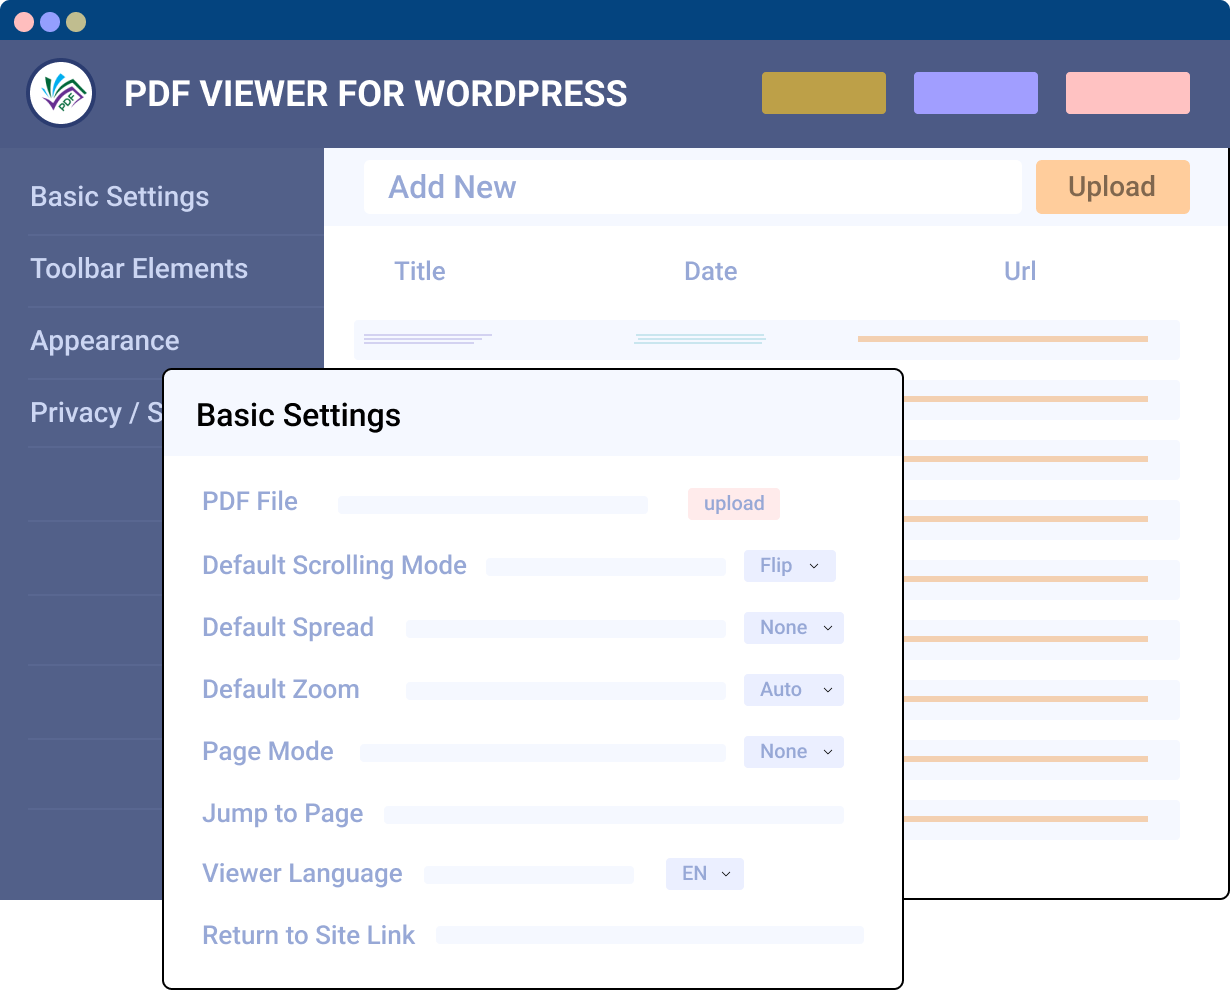The width and height of the screenshot is (1230, 990).
Task: Open the Privacy sidebar item
Action: [x=96, y=413]
